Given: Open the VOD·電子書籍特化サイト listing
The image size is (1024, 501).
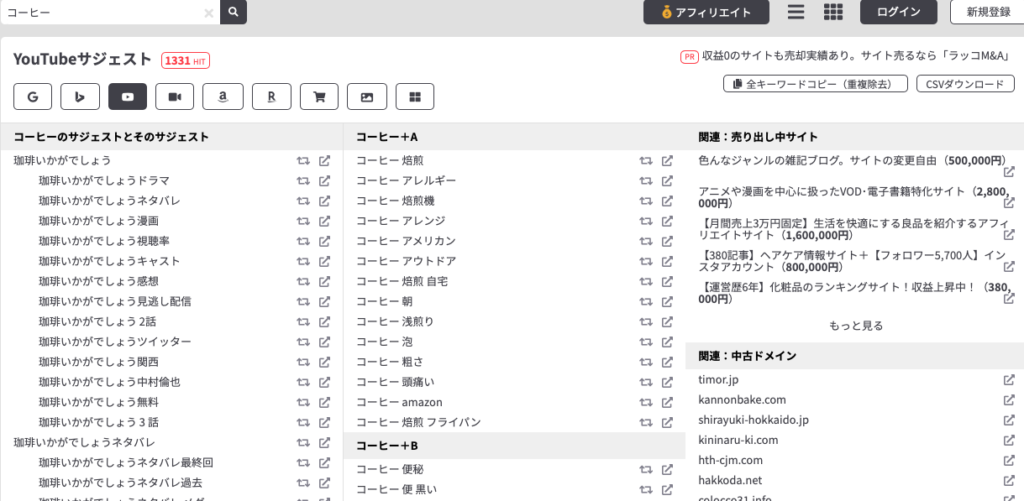Looking at the screenshot, I should (x=855, y=197).
